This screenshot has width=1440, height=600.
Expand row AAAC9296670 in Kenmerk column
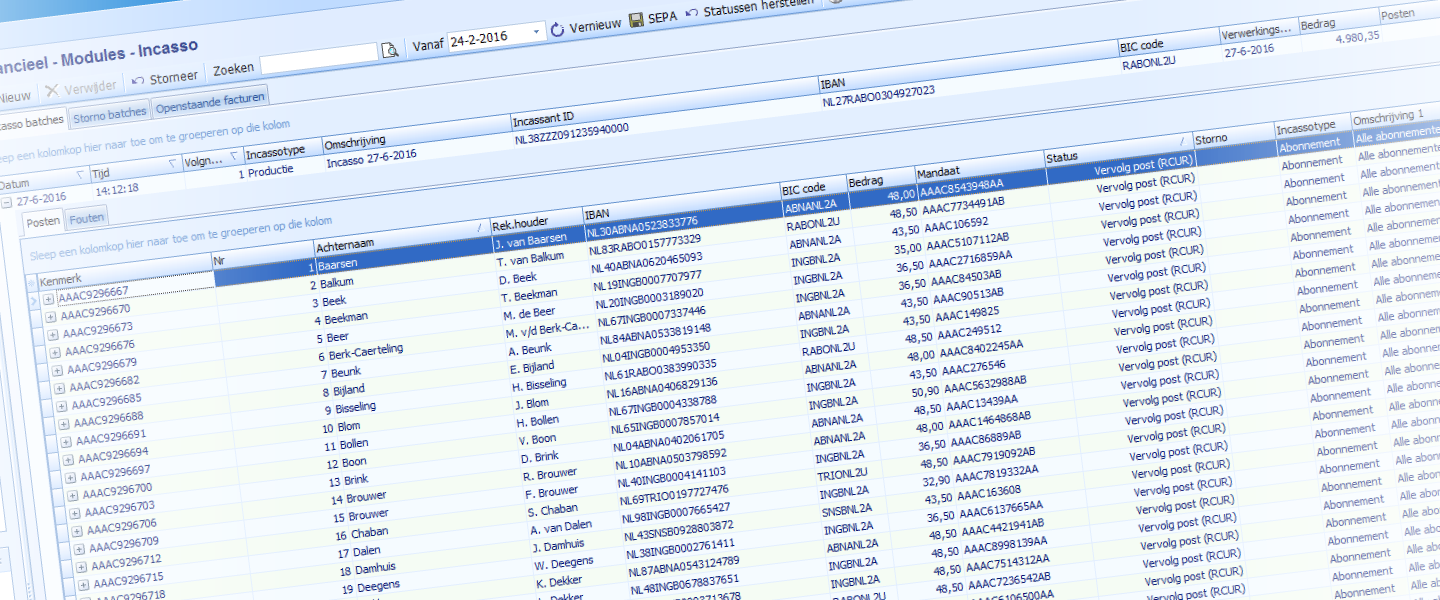[50, 317]
